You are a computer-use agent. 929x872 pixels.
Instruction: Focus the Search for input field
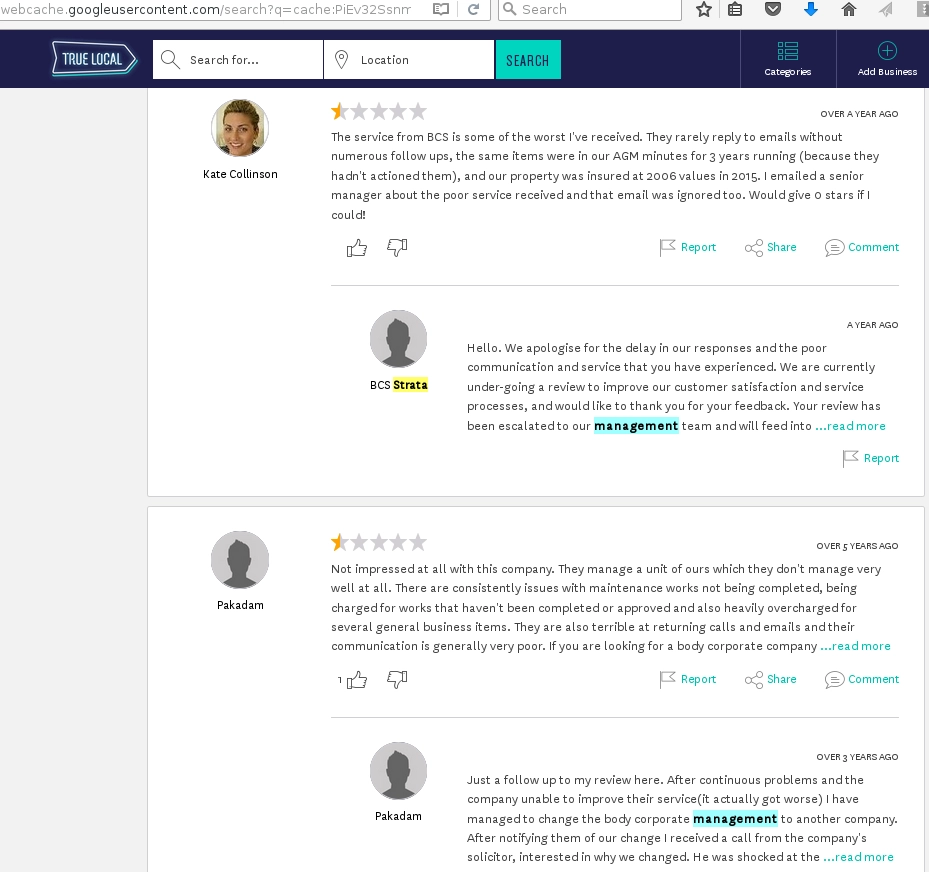[x=238, y=60]
